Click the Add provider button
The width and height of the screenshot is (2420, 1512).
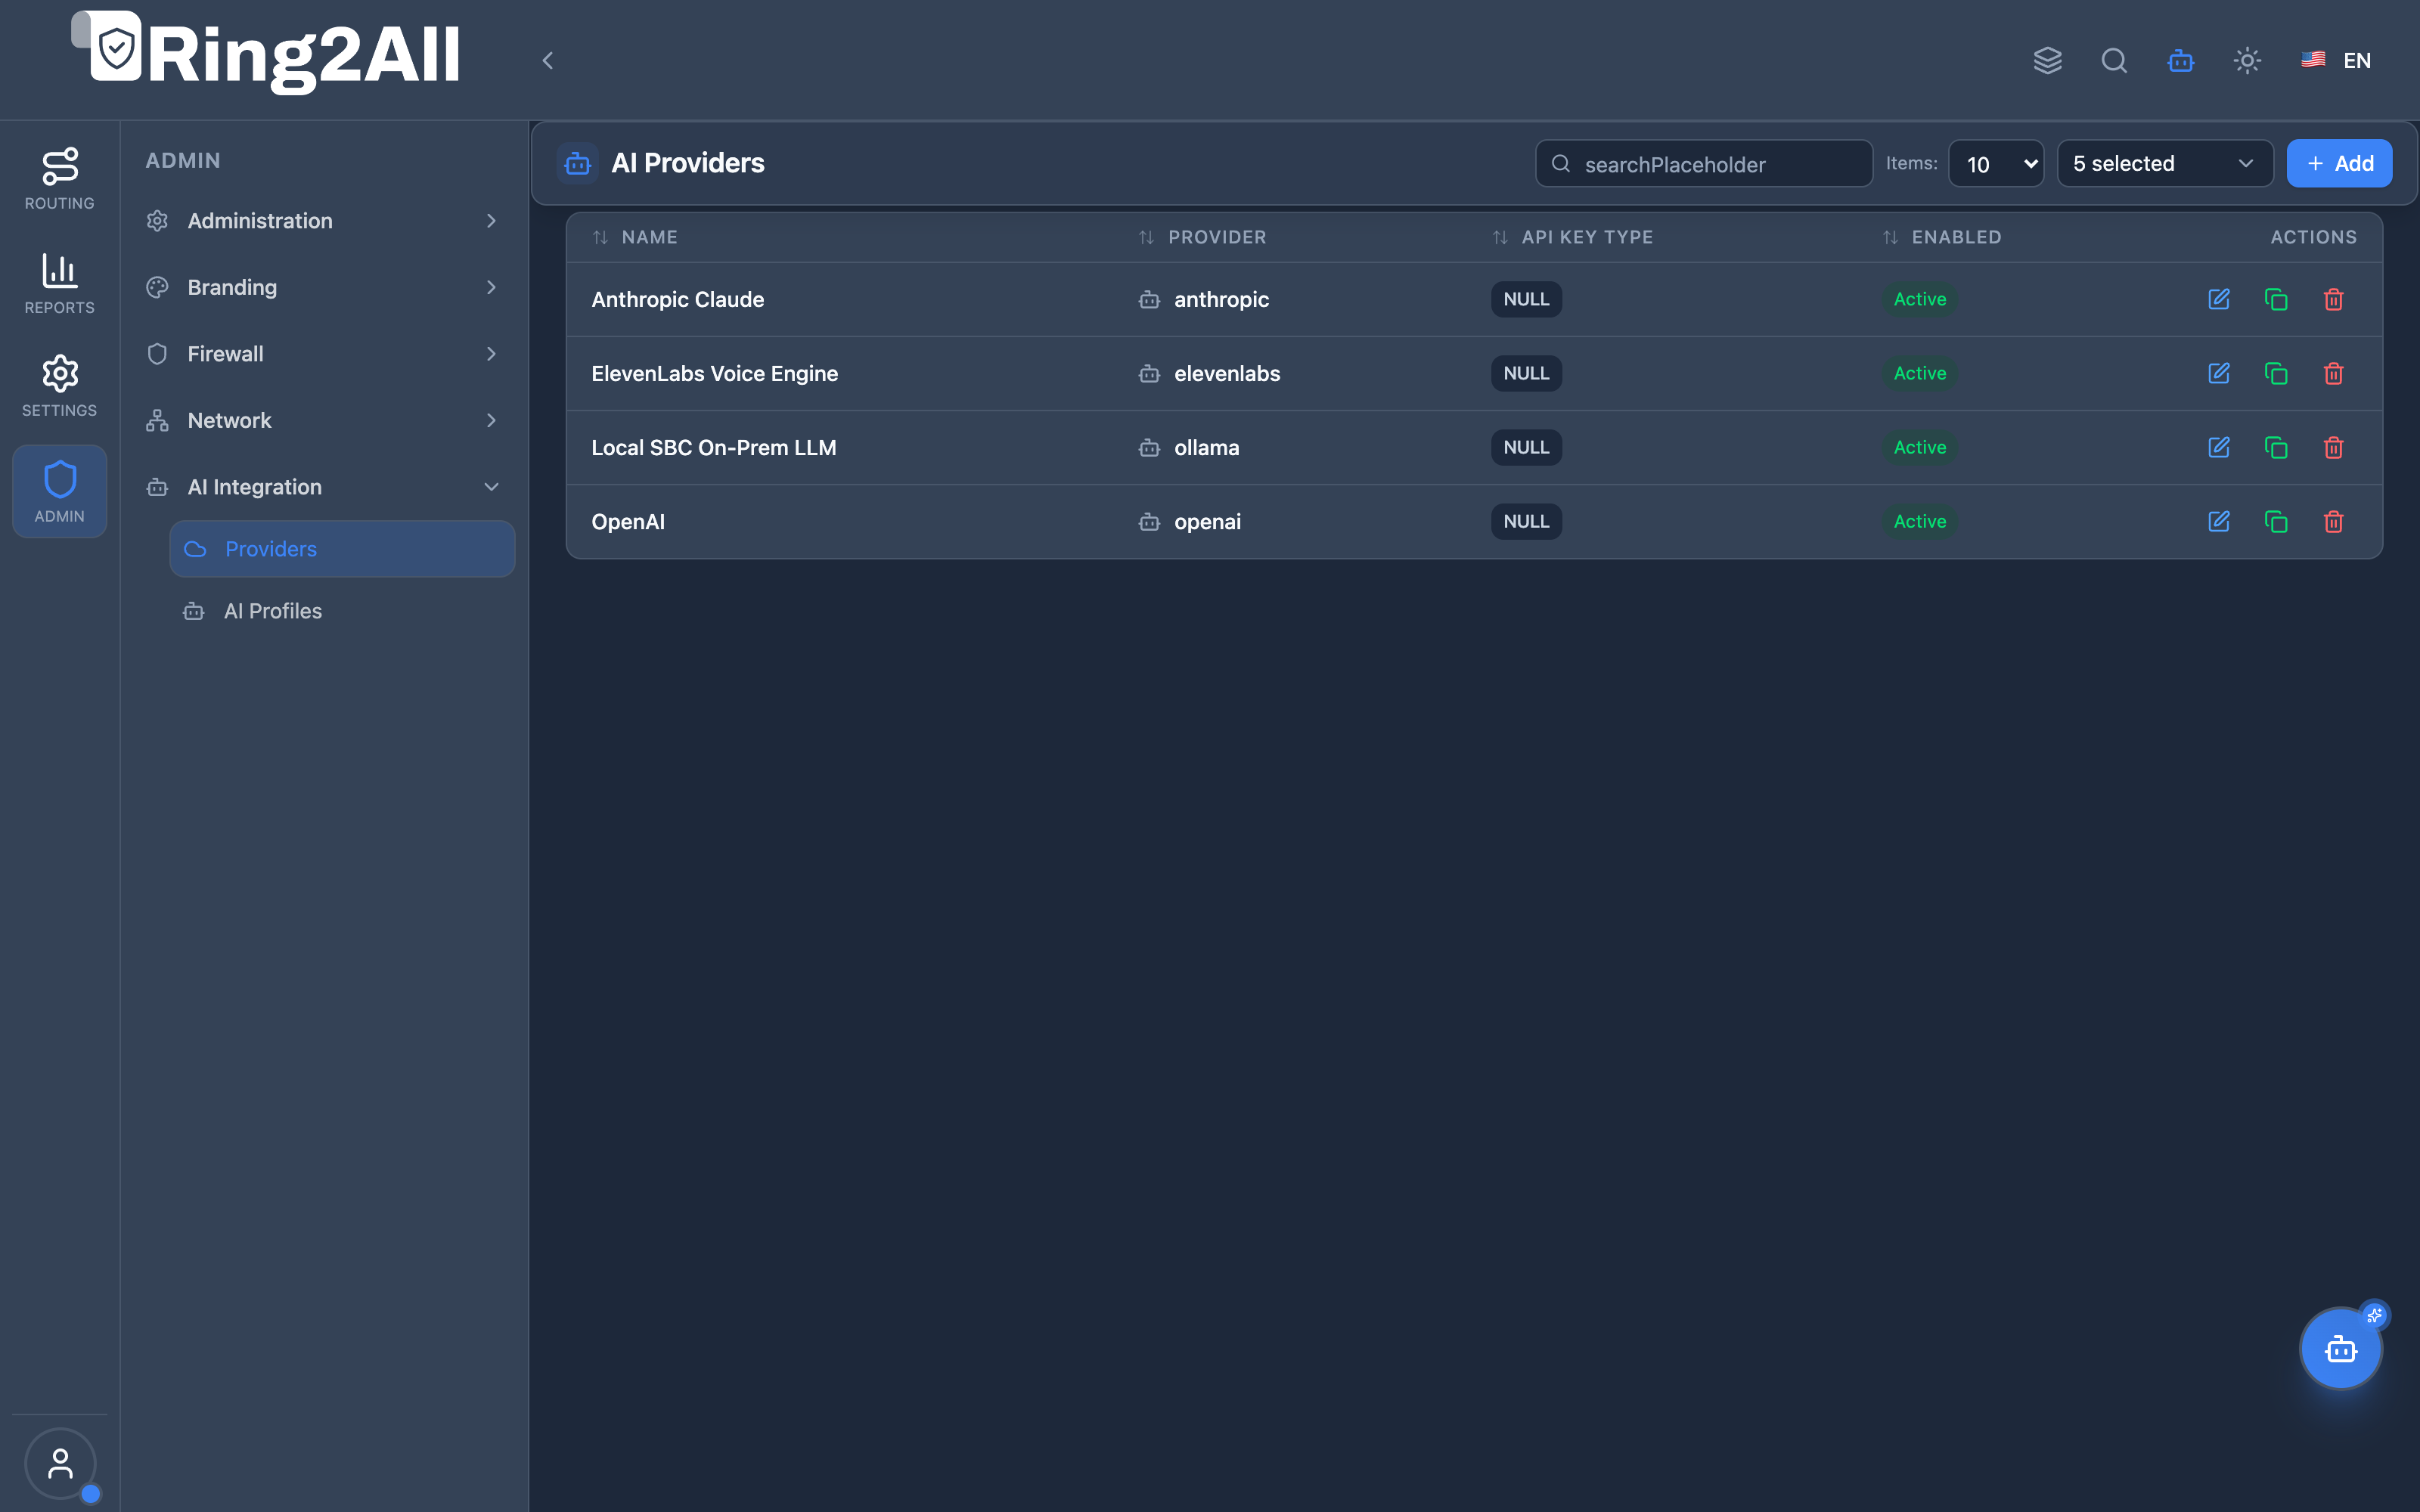[2339, 163]
